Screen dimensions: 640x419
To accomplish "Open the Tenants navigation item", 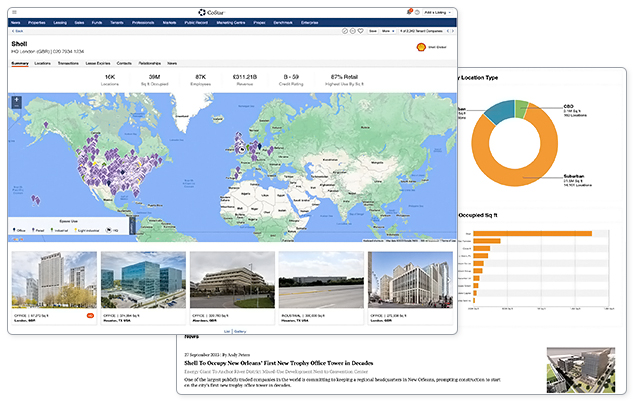I will (x=117, y=23).
